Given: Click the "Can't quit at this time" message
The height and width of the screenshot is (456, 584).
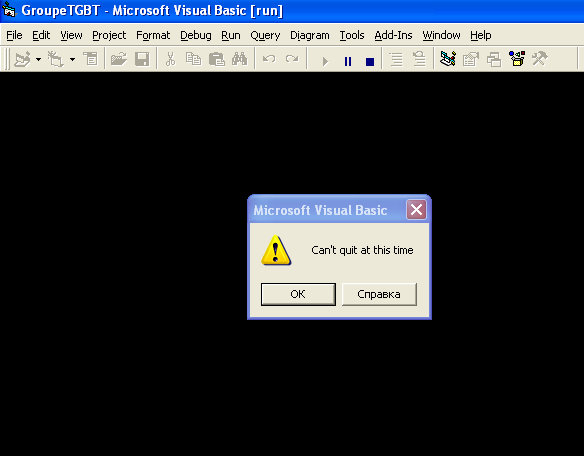Looking at the screenshot, I should (362, 250).
